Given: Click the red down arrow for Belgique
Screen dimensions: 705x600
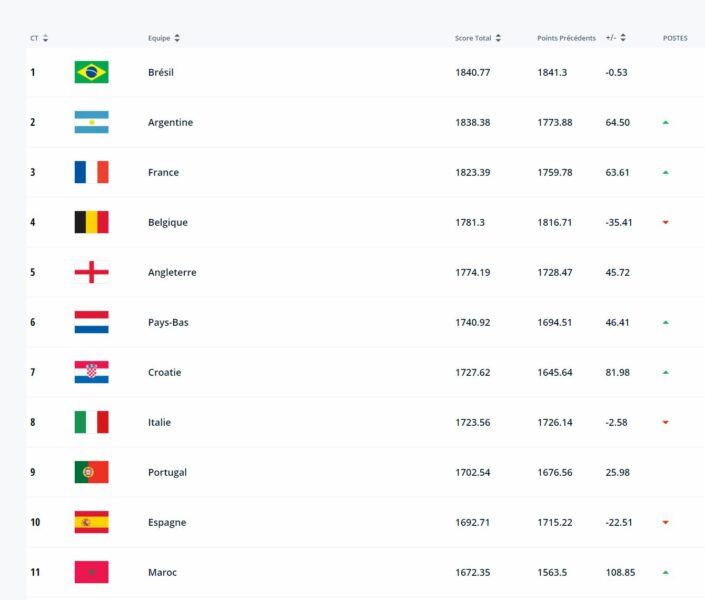Looking at the screenshot, I should 665,222.
